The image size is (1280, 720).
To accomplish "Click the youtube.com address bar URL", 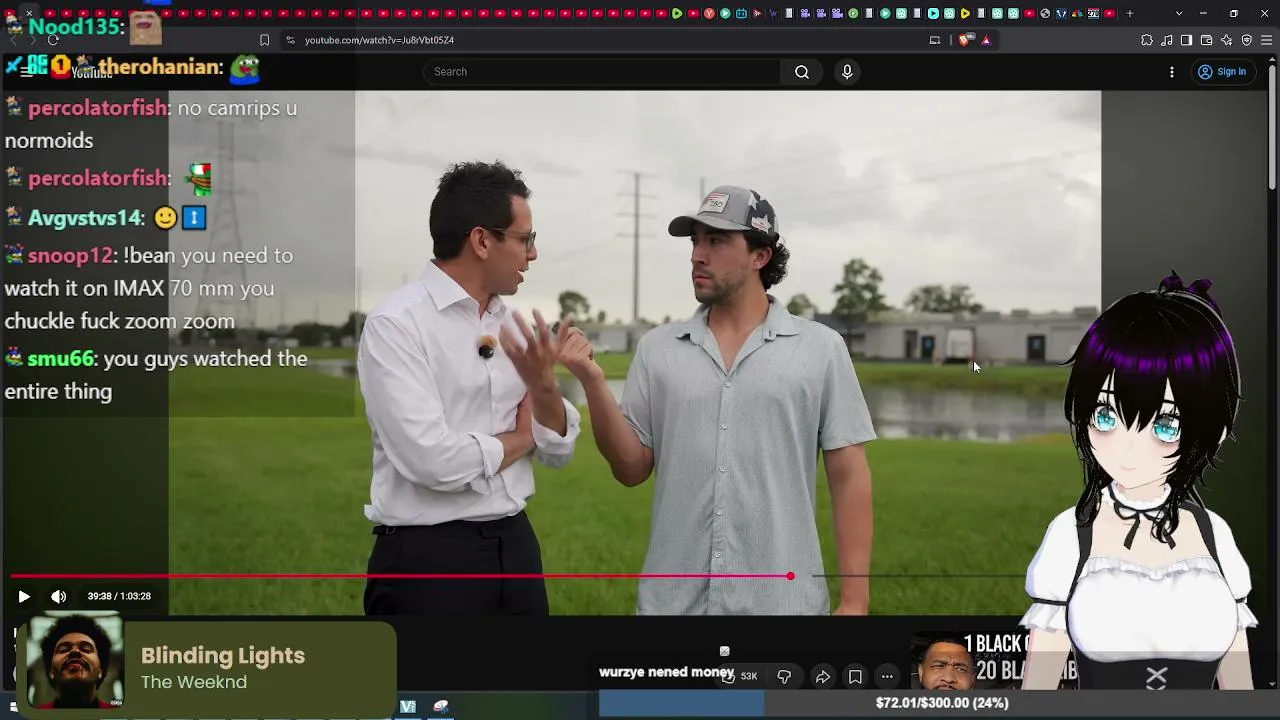I will tap(379, 40).
